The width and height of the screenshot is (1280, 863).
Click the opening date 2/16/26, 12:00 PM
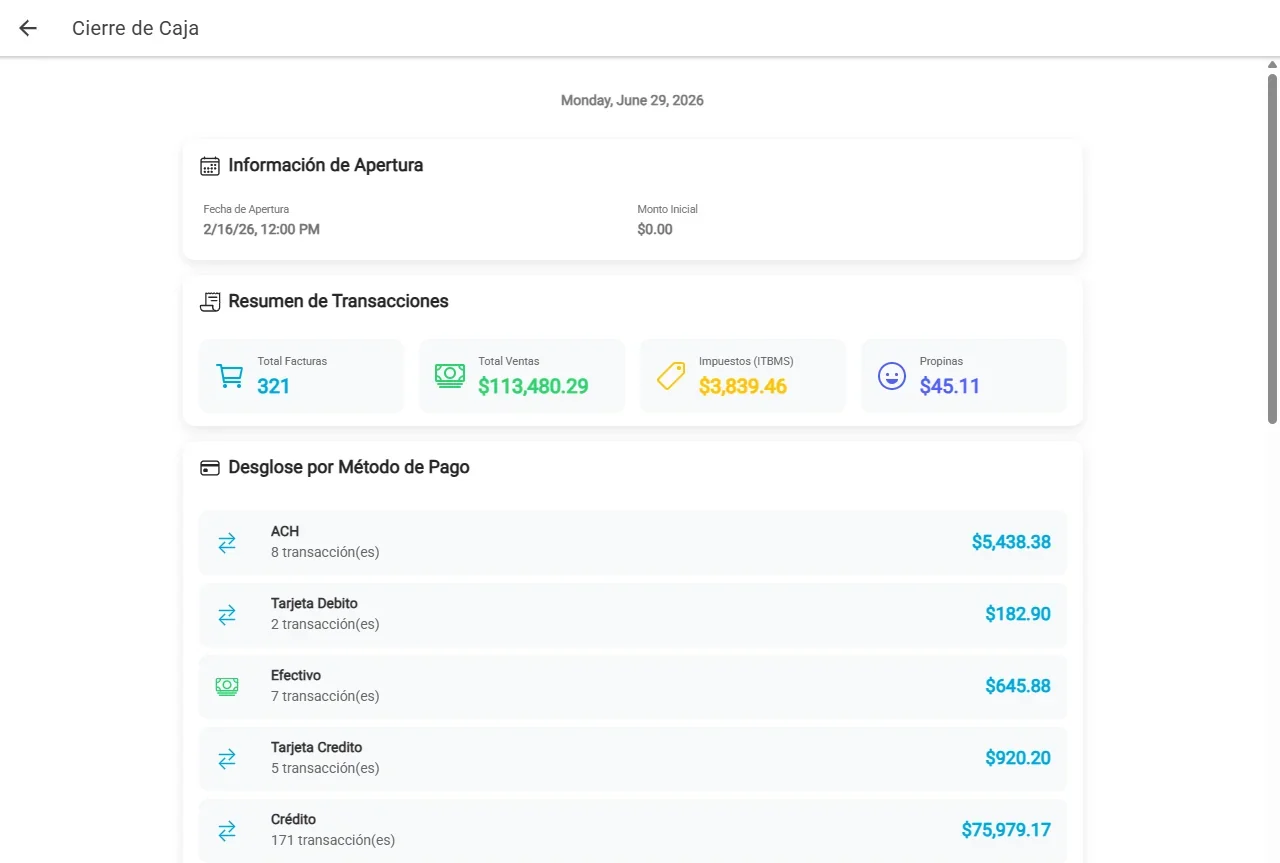coord(261,230)
